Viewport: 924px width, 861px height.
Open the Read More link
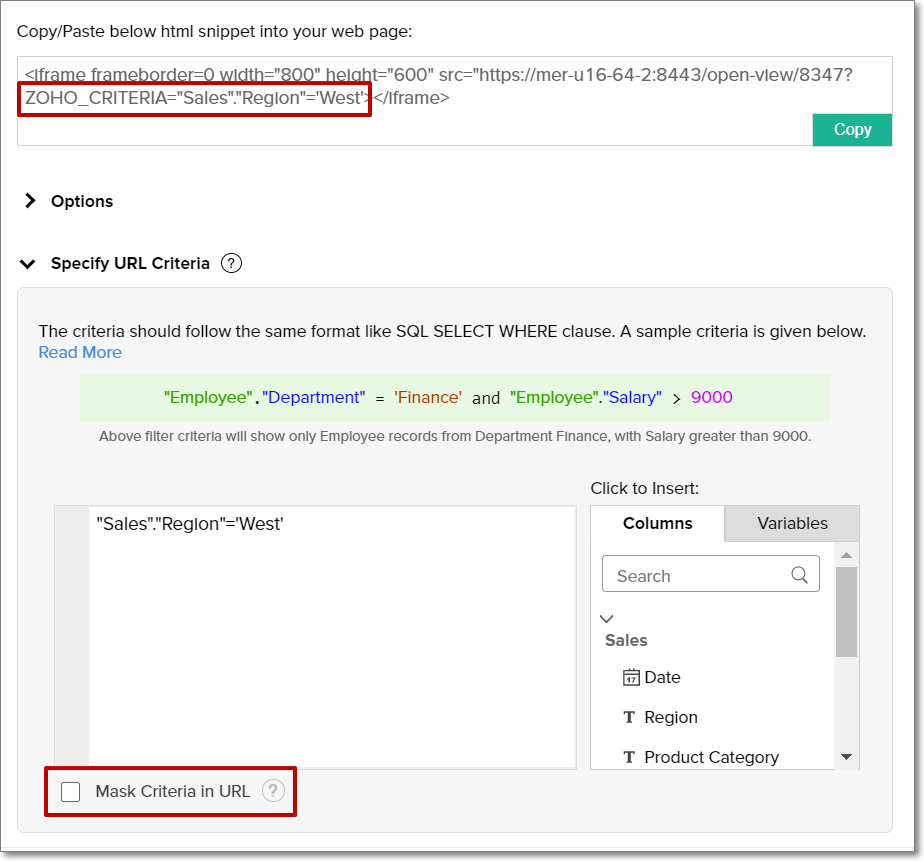click(80, 352)
